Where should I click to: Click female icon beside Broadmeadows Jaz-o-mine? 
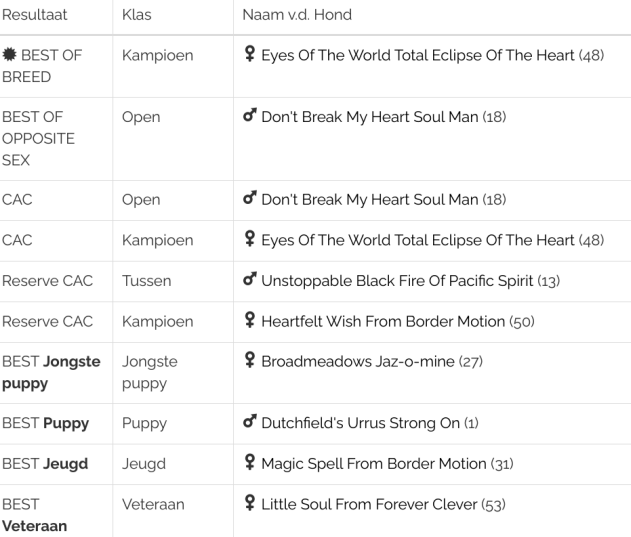[x=250, y=360]
